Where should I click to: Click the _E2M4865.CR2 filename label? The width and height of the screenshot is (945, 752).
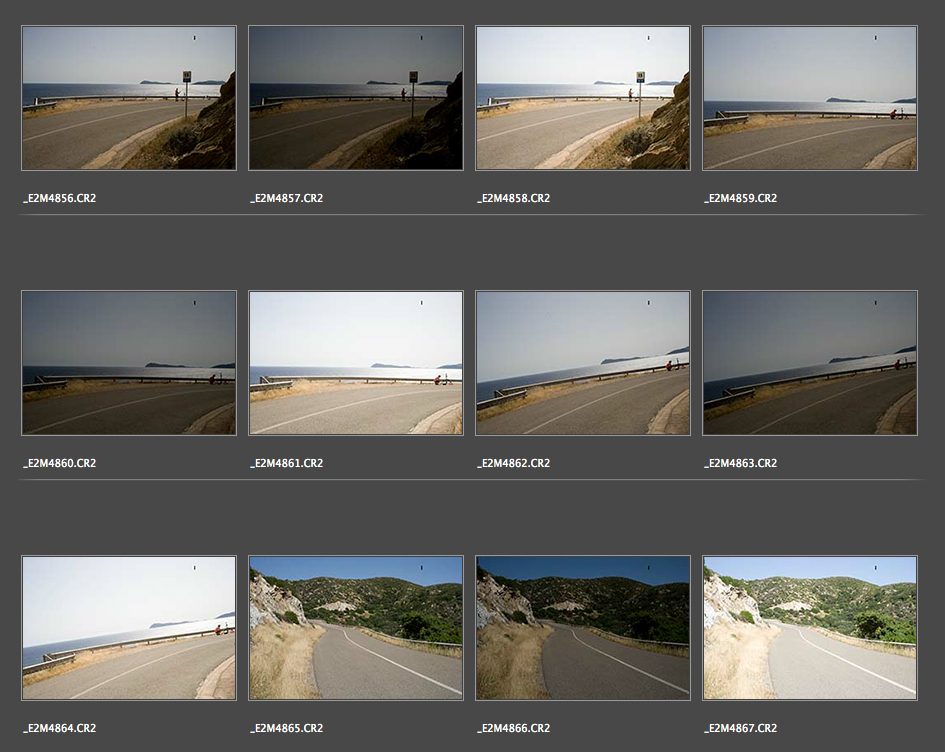287,729
